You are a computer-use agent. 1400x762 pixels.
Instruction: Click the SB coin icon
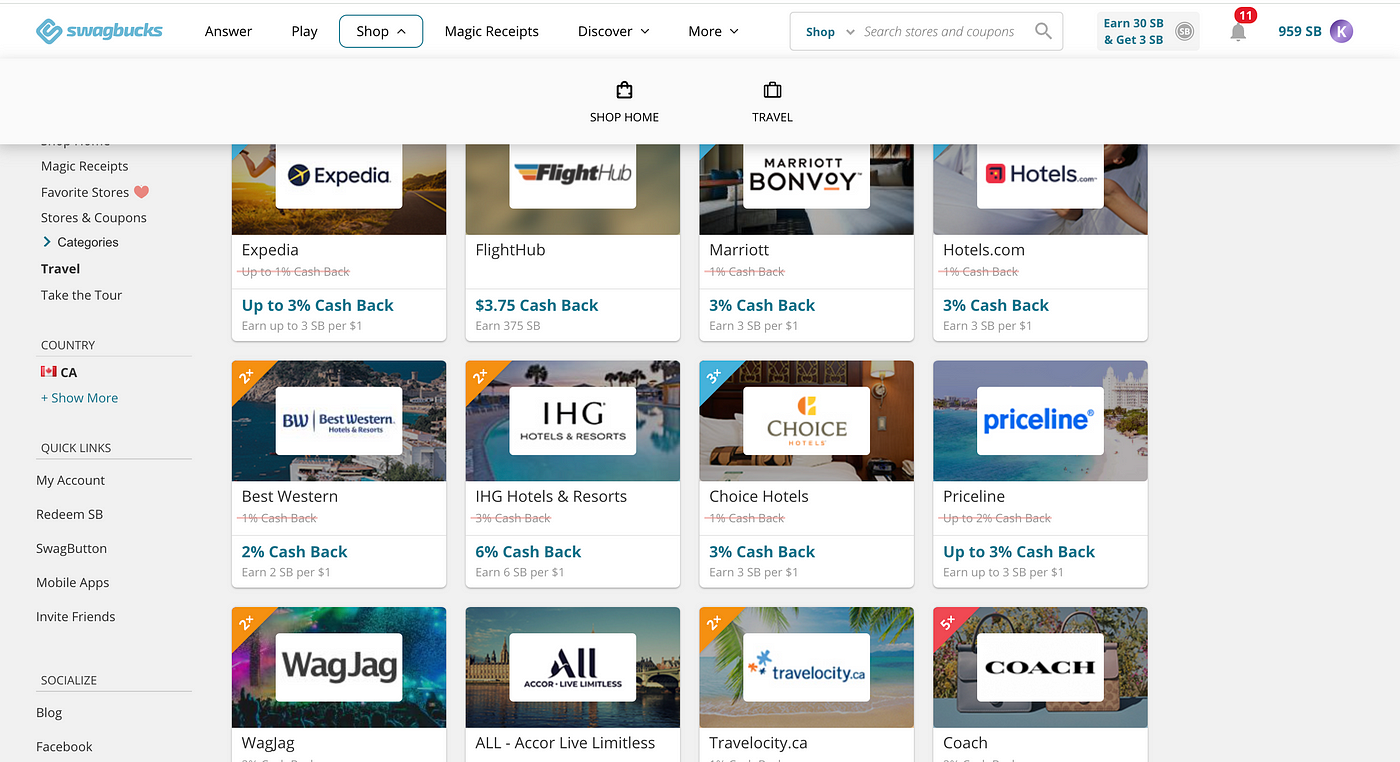pos(1184,31)
